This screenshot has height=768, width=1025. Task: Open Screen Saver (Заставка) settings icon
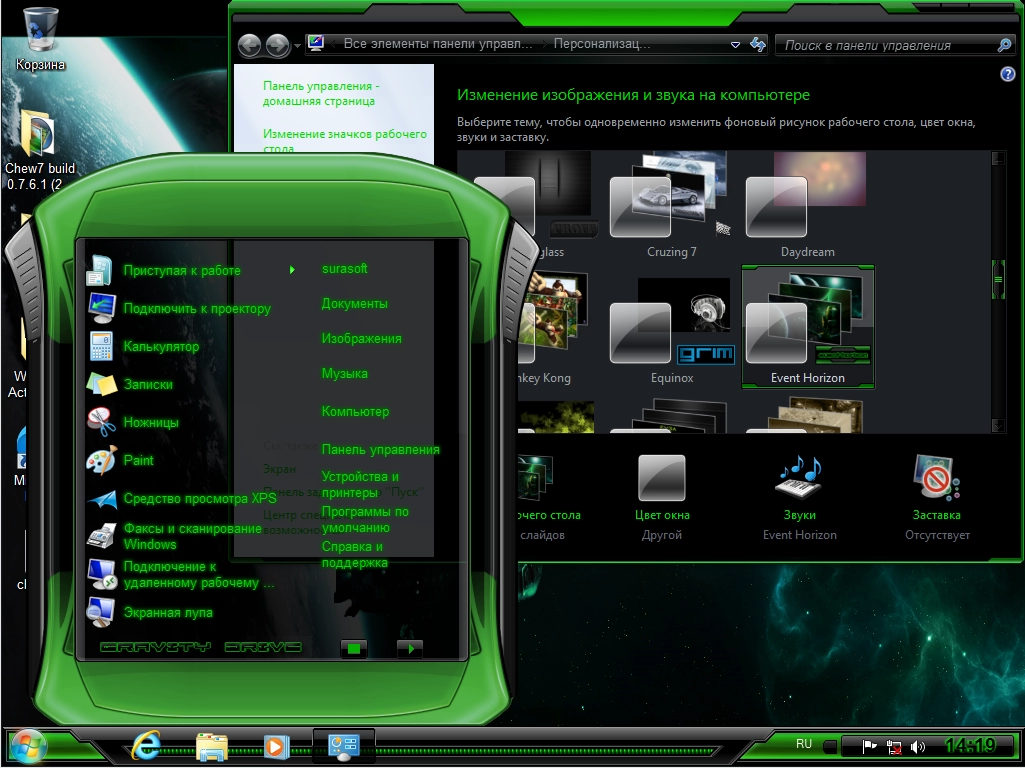[x=936, y=479]
